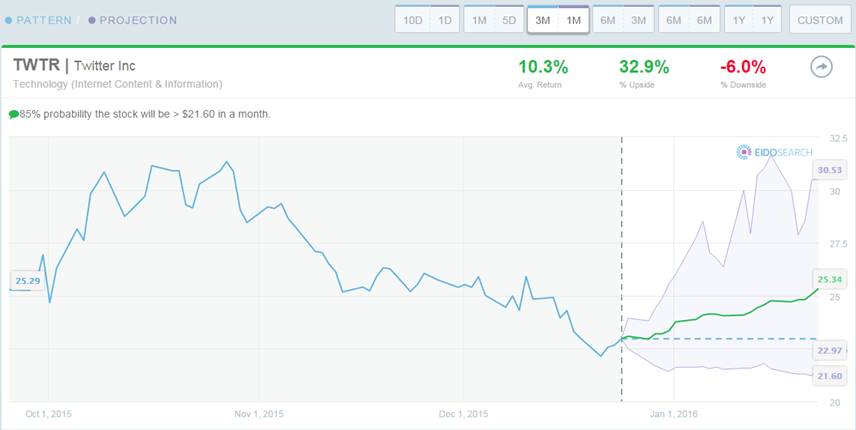Click the share arrow icon
Screen dimensions: 856x430
coord(821,68)
